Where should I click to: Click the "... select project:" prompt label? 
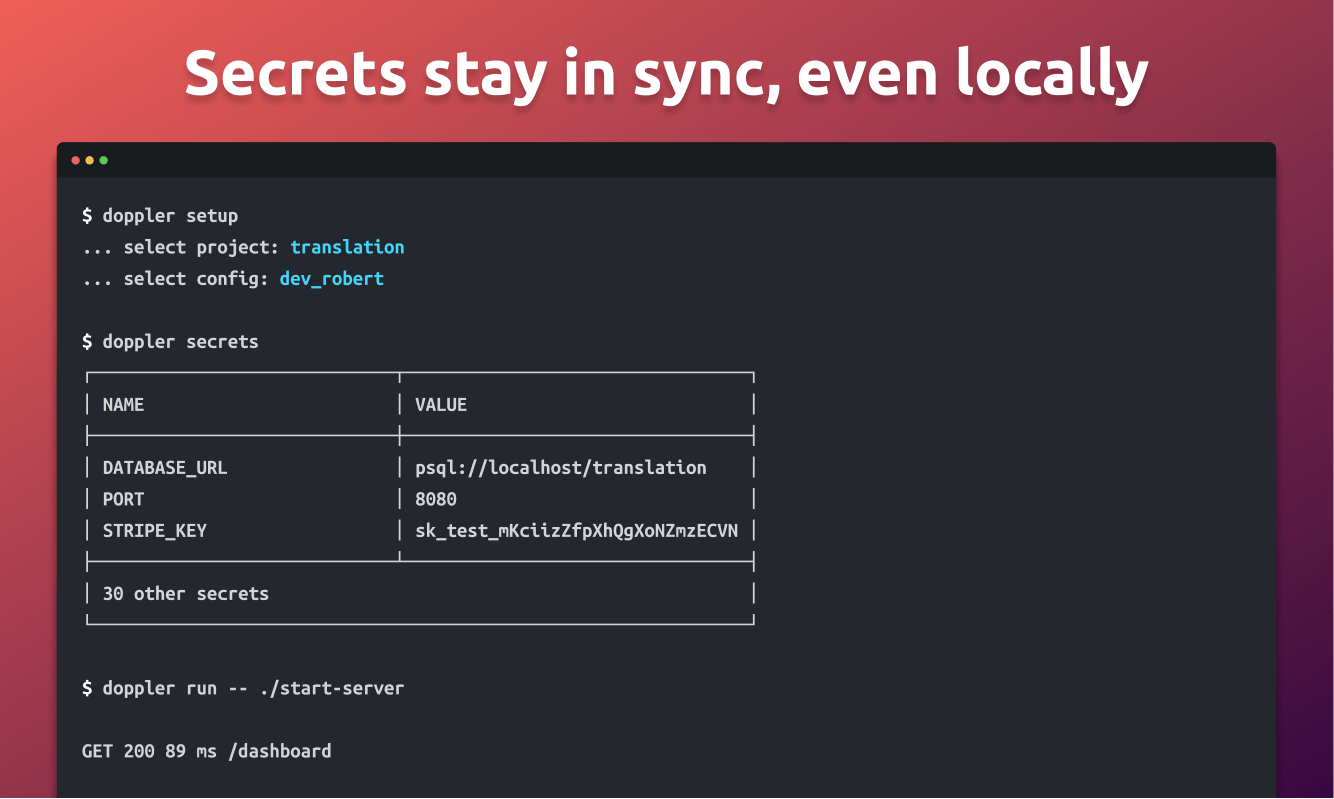(x=181, y=247)
